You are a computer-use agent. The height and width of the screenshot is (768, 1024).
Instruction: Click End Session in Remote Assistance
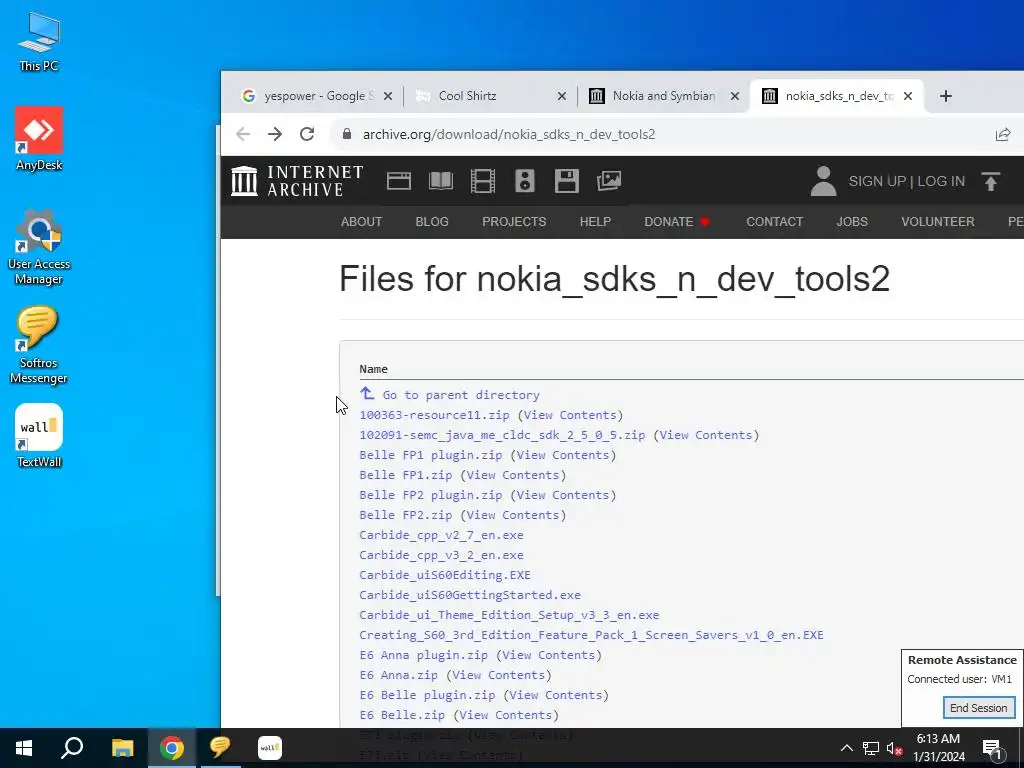click(978, 708)
